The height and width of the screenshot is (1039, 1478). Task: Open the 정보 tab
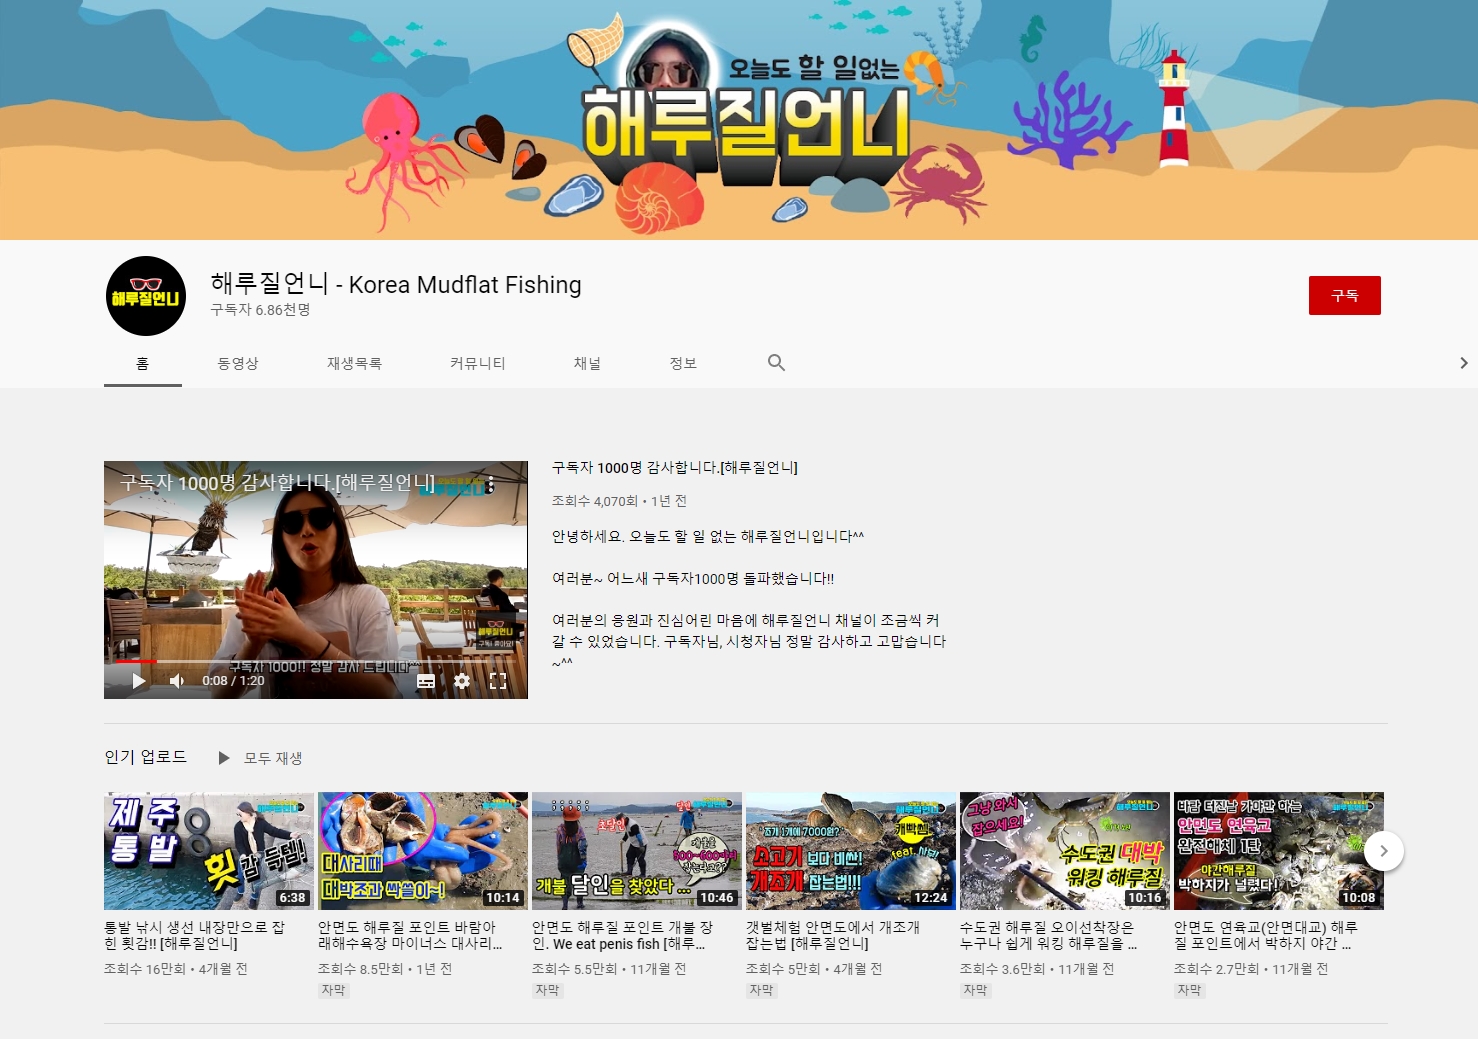pyautogui.click(x=683, y=363)
